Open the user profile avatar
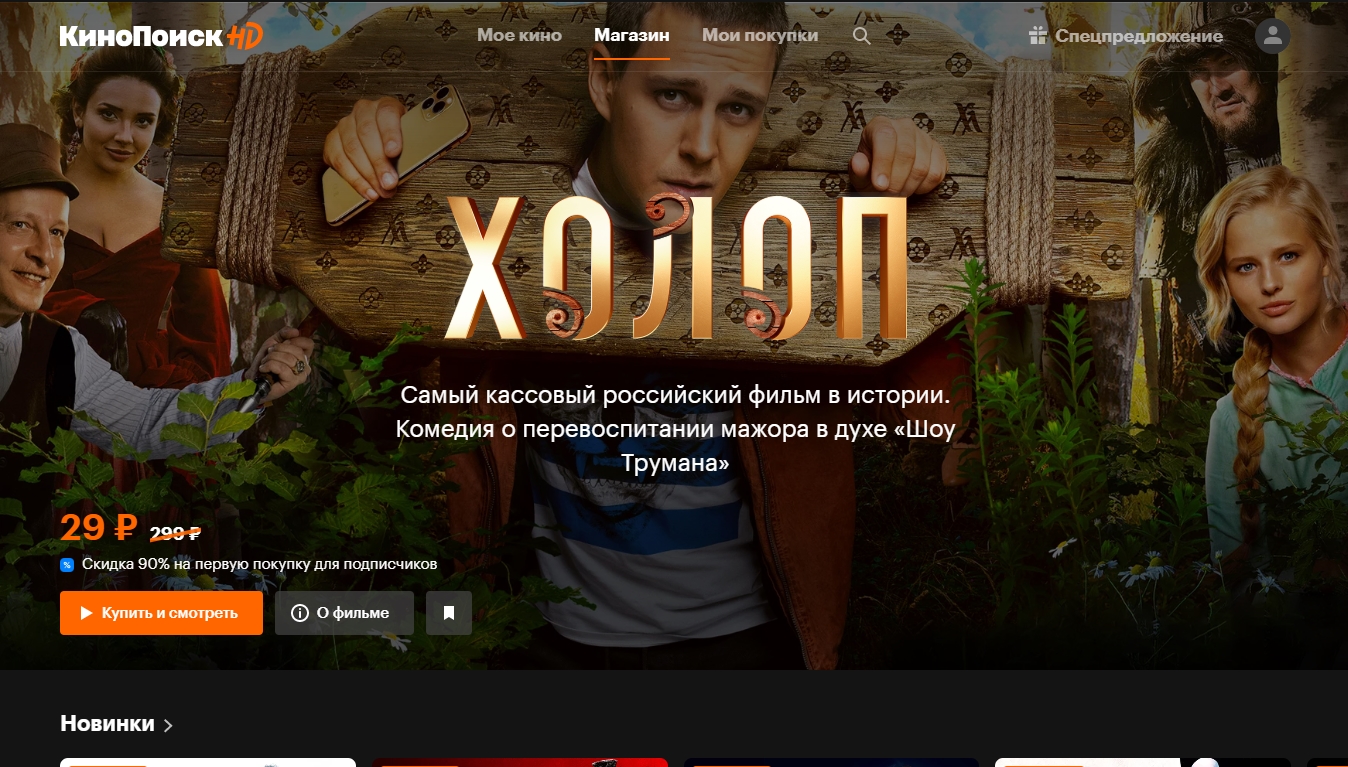 1272,36
